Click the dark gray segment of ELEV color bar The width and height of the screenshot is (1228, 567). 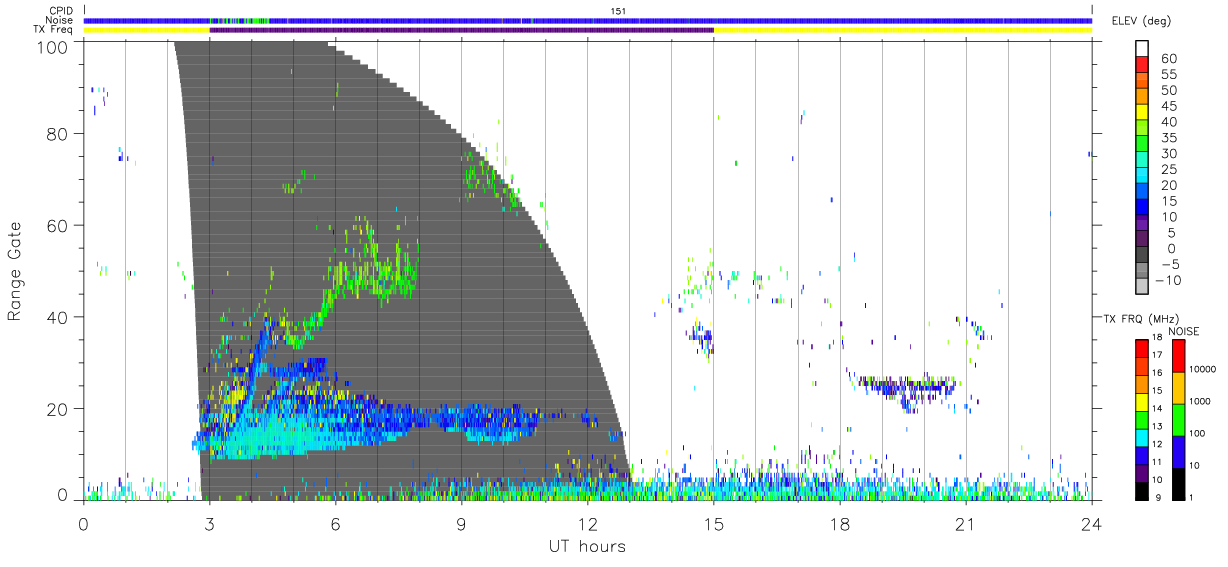(x=1142, y=255)
